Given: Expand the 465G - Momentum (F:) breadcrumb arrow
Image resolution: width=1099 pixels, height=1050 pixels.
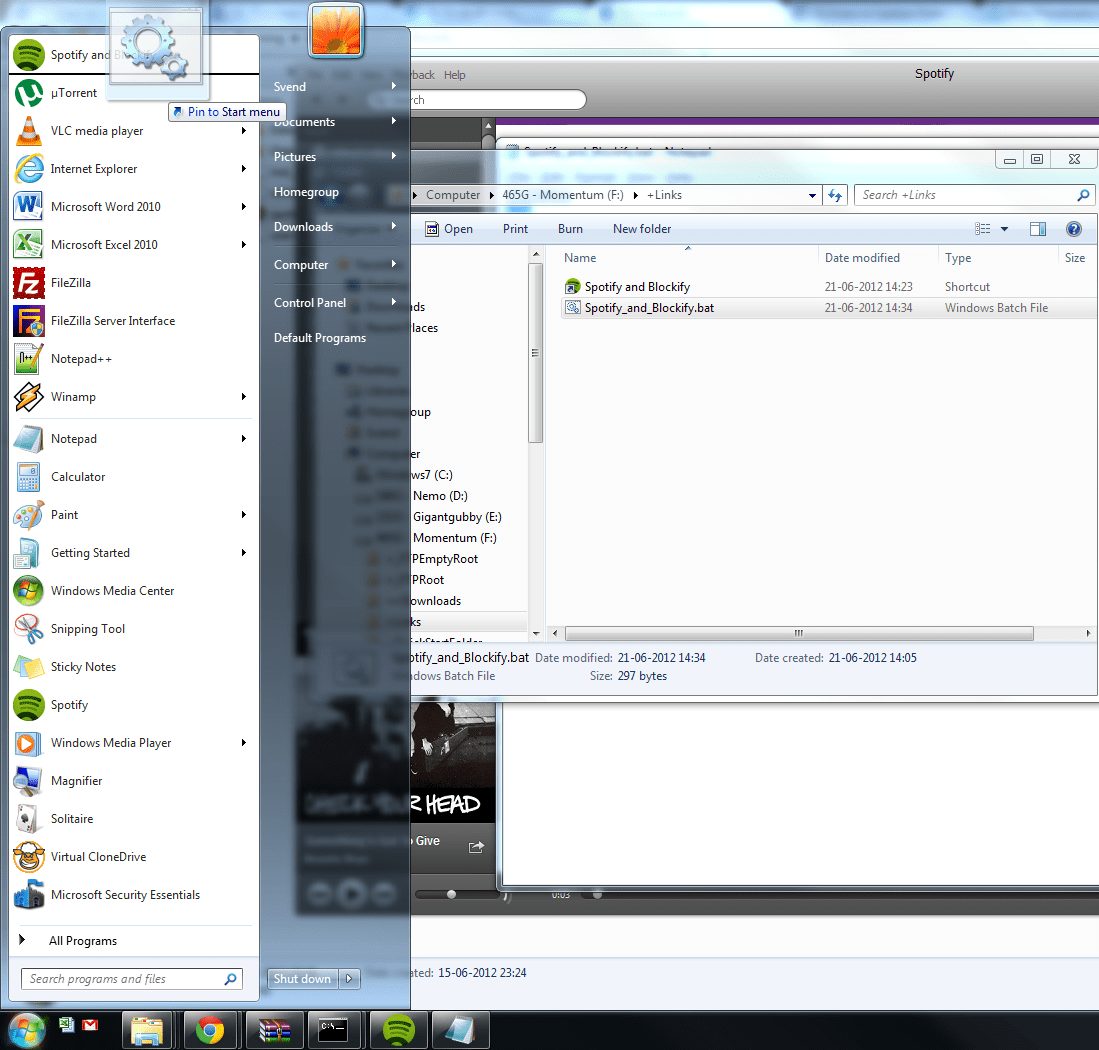Looking at the screenshot, I should click(x=636, y=196).
